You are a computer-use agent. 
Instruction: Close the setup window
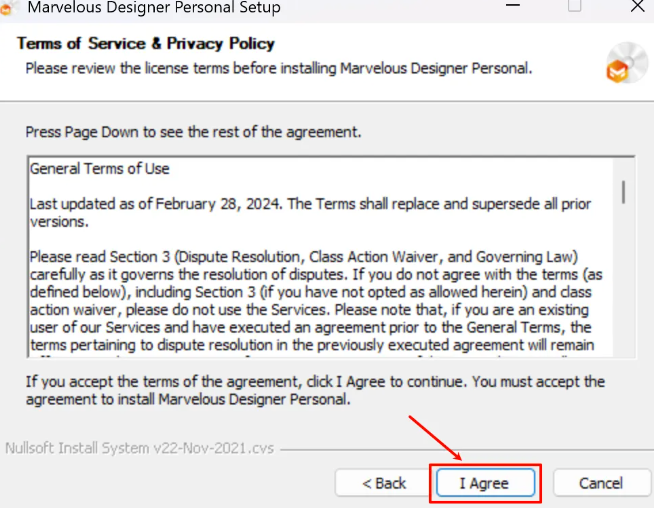click(636, 7)
